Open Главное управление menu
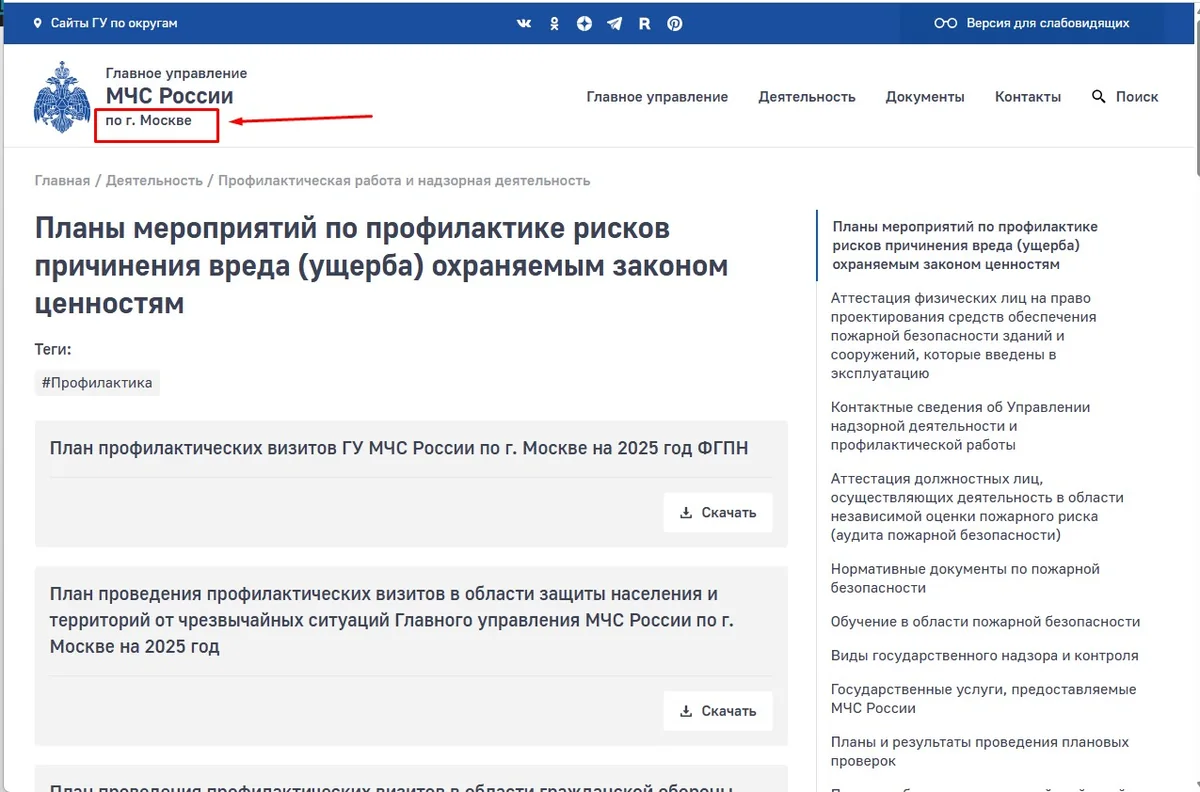This screenshot has height=792, width=1200. (657, 97)
